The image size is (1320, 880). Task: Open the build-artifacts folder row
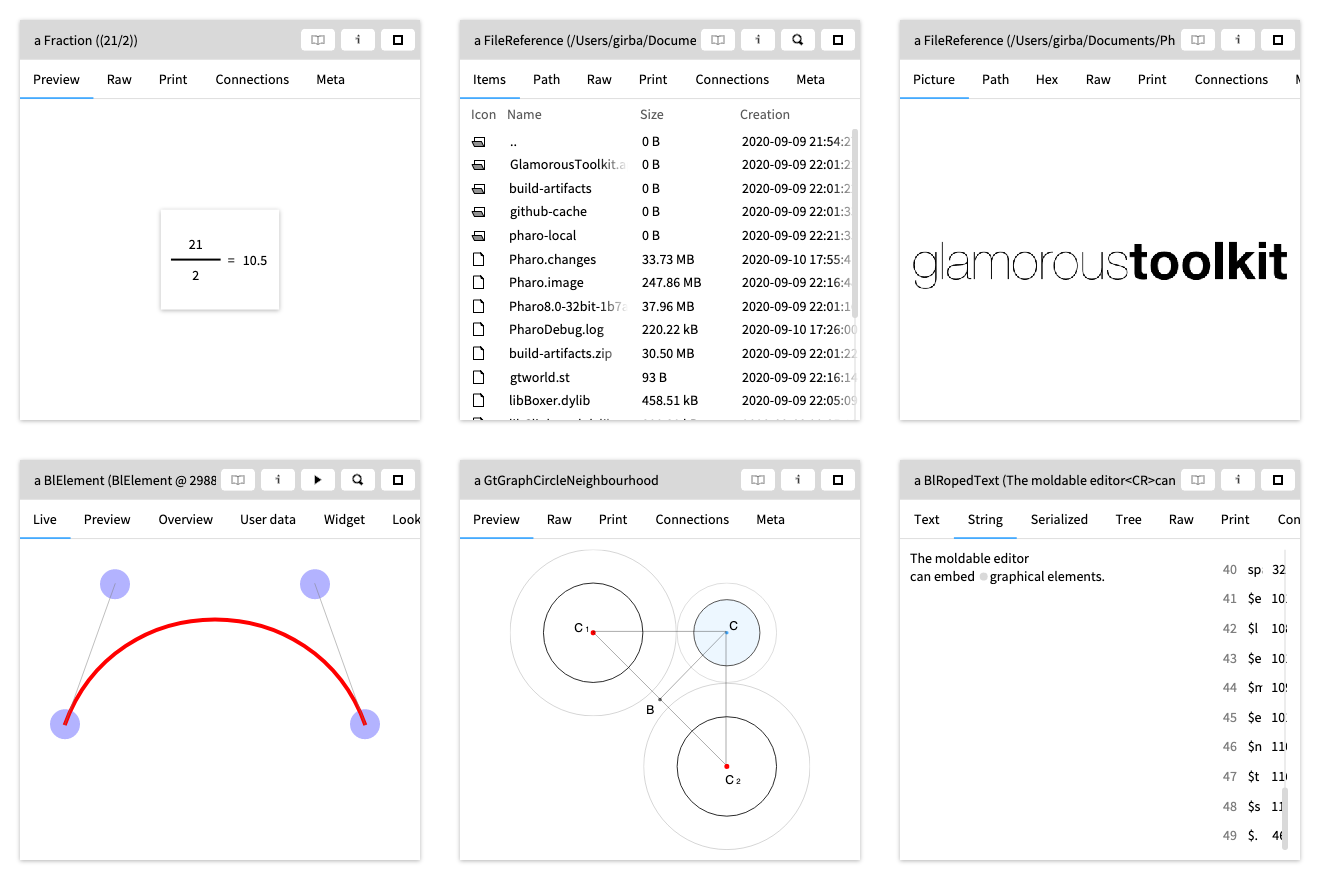point(657,188)
